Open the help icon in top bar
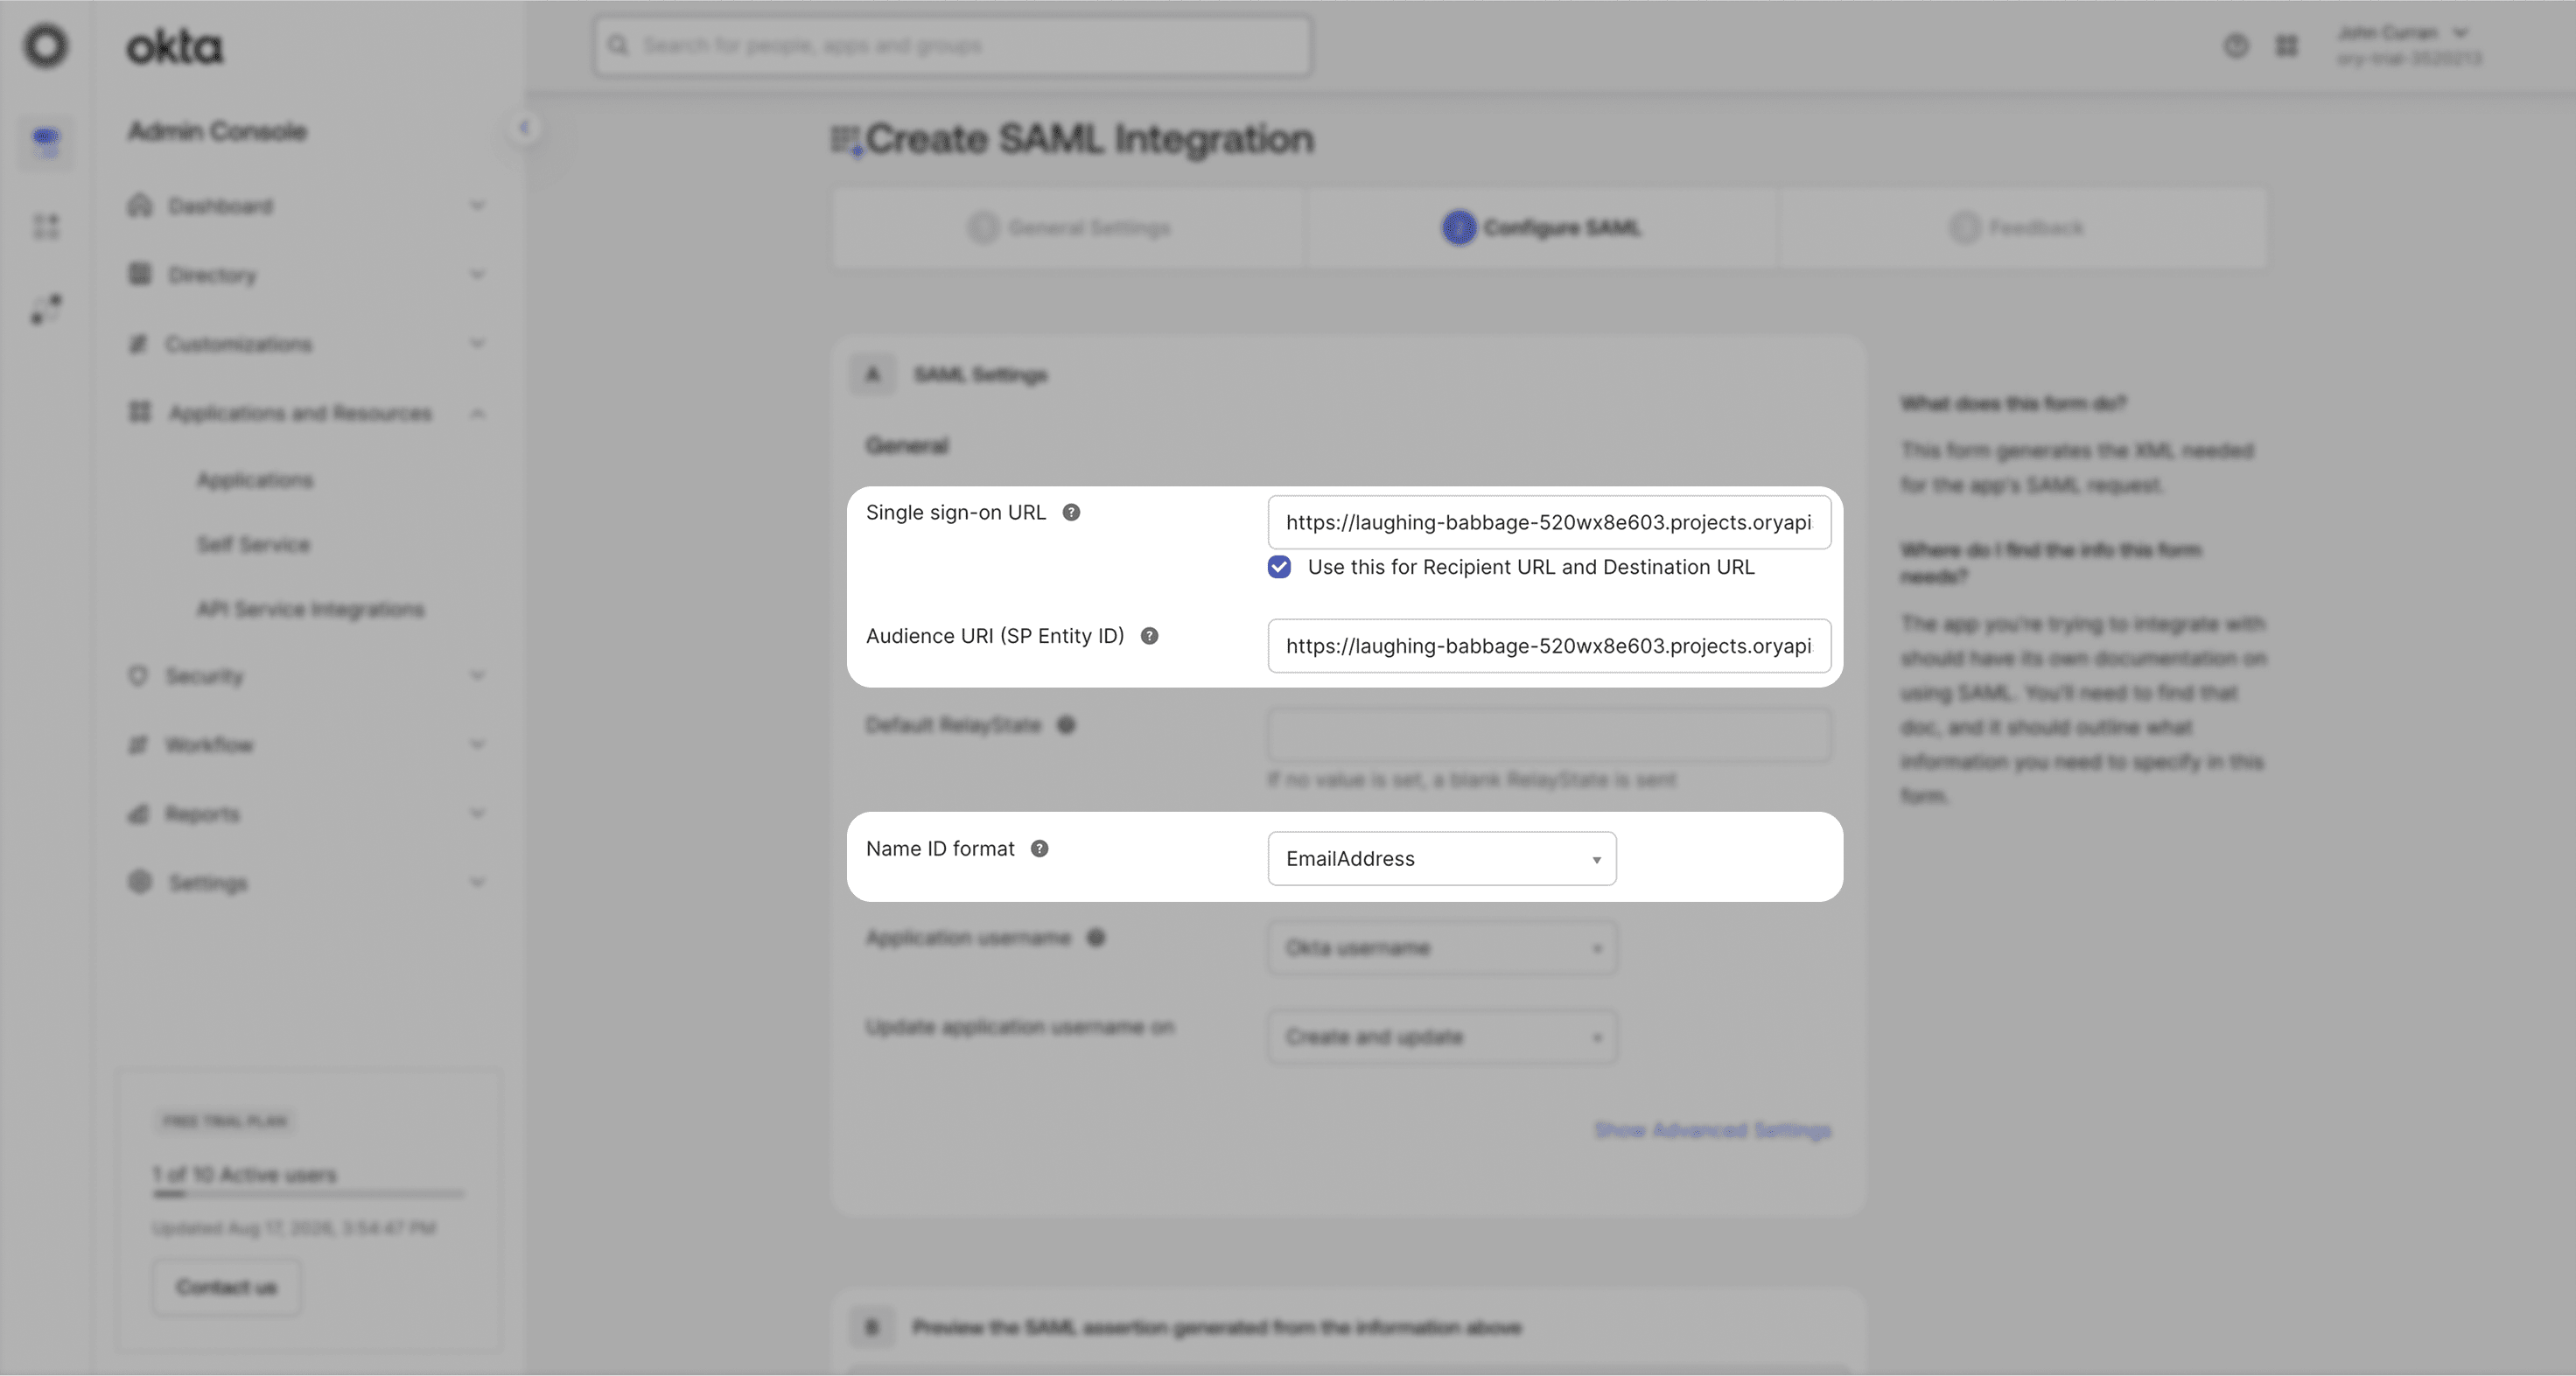 point(2236,46)
